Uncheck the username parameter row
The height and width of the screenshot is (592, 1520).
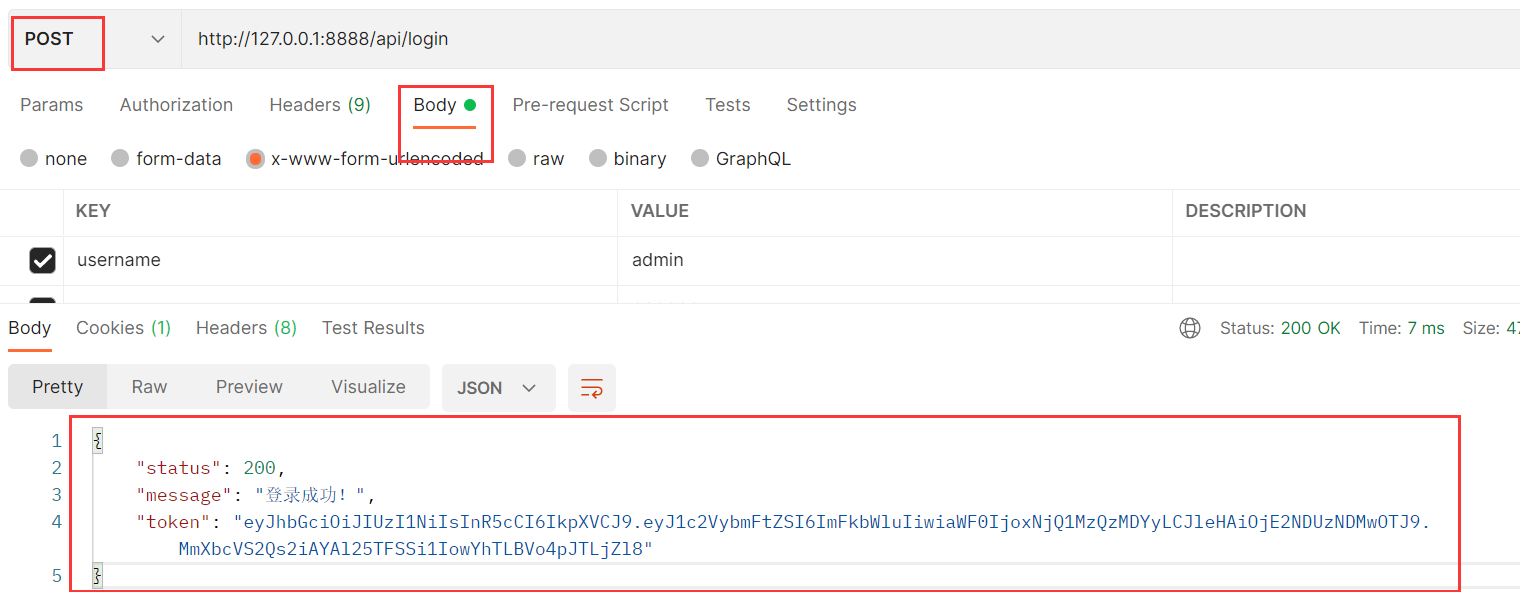(x=42, y=260)
